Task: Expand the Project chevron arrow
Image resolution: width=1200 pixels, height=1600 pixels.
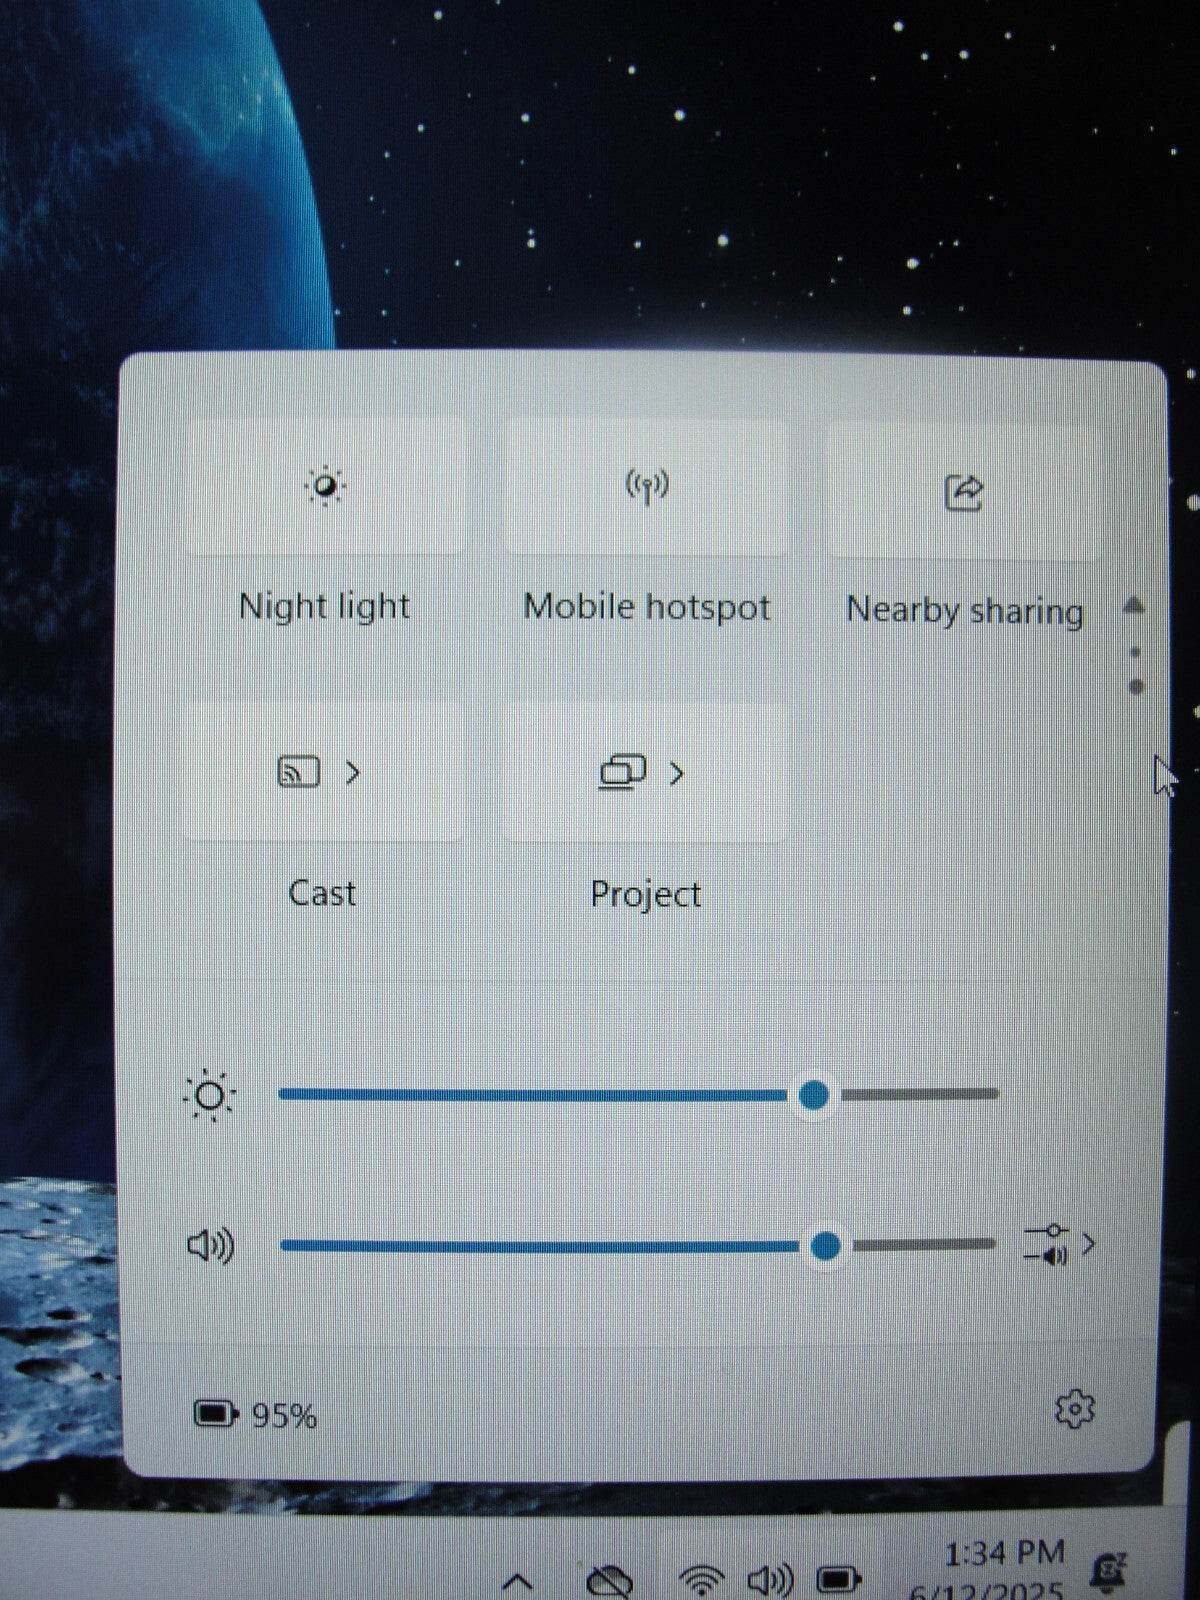Action: [676, 773]
